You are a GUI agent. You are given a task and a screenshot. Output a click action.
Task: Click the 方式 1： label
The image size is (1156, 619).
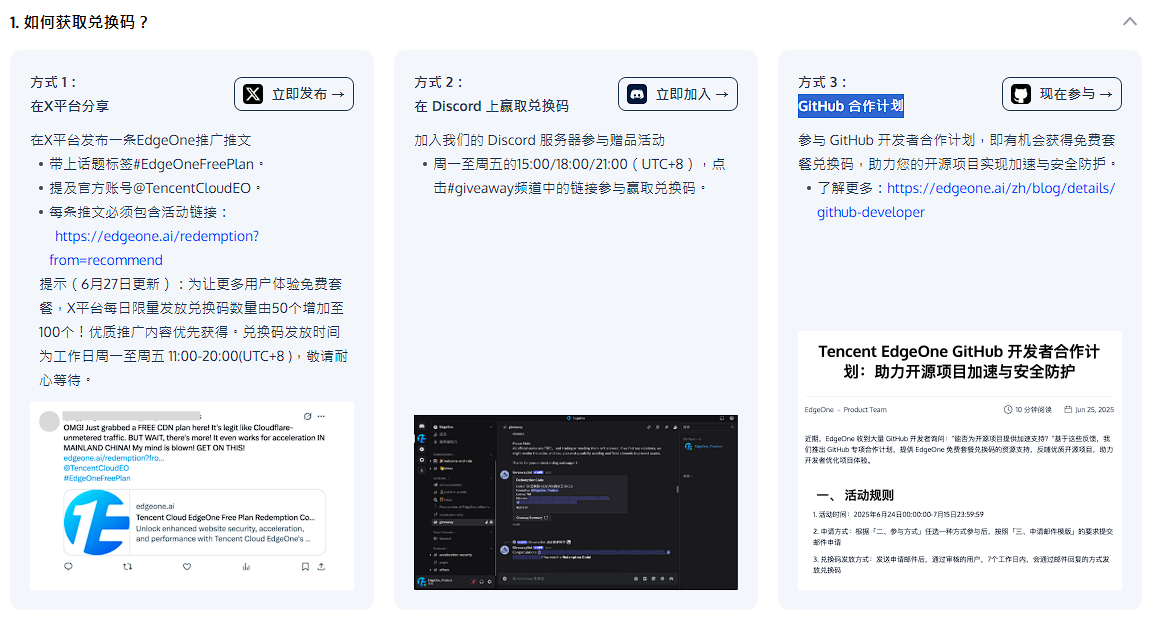[x=53, y=83]
